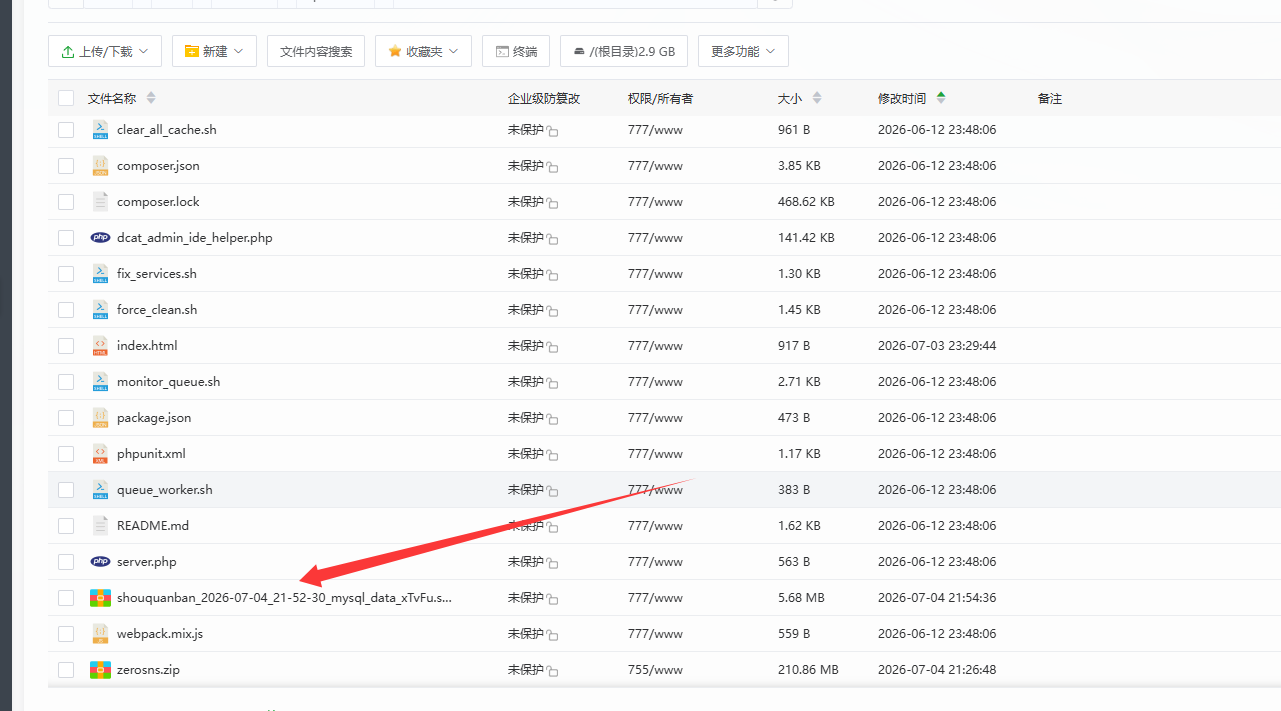Screen dimensions: 1281x711
Task: Tick the select-all checkbox in the header
Action: tap(66, 98)
